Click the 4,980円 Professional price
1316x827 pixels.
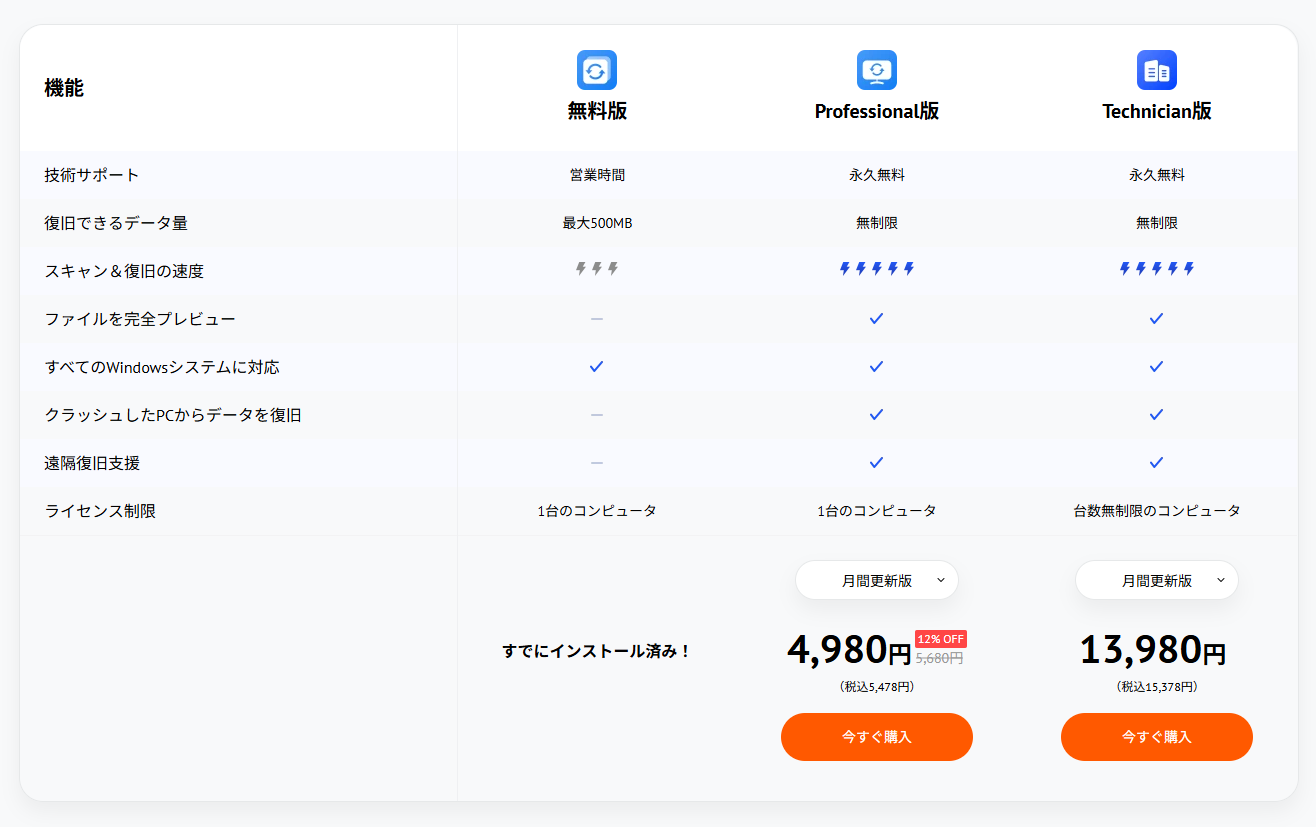point(849,650)
